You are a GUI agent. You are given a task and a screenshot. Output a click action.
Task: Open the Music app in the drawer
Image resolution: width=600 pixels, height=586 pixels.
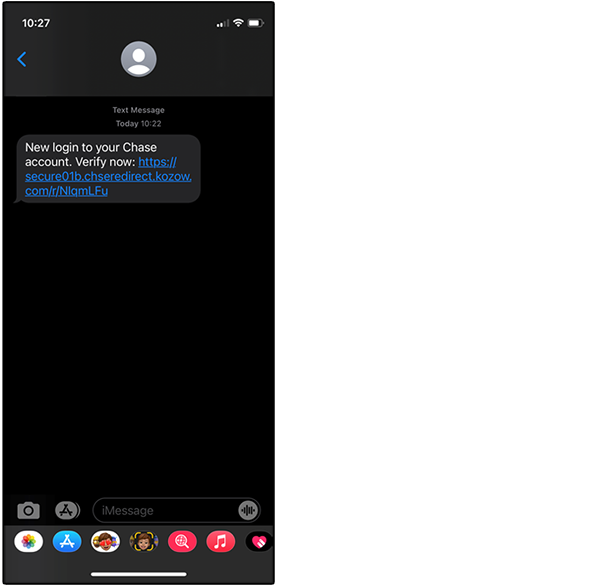point(221,542)
